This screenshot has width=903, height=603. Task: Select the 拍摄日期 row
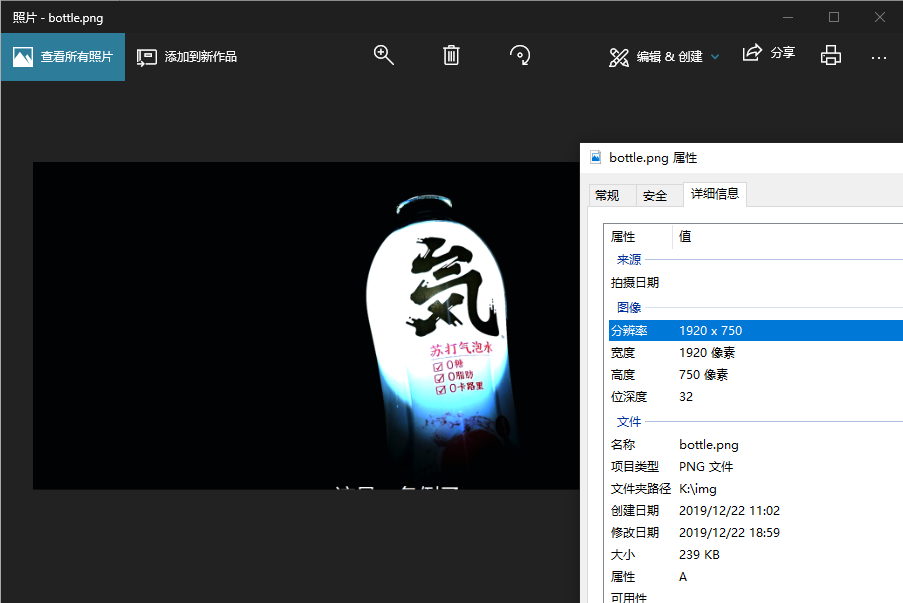756,283
